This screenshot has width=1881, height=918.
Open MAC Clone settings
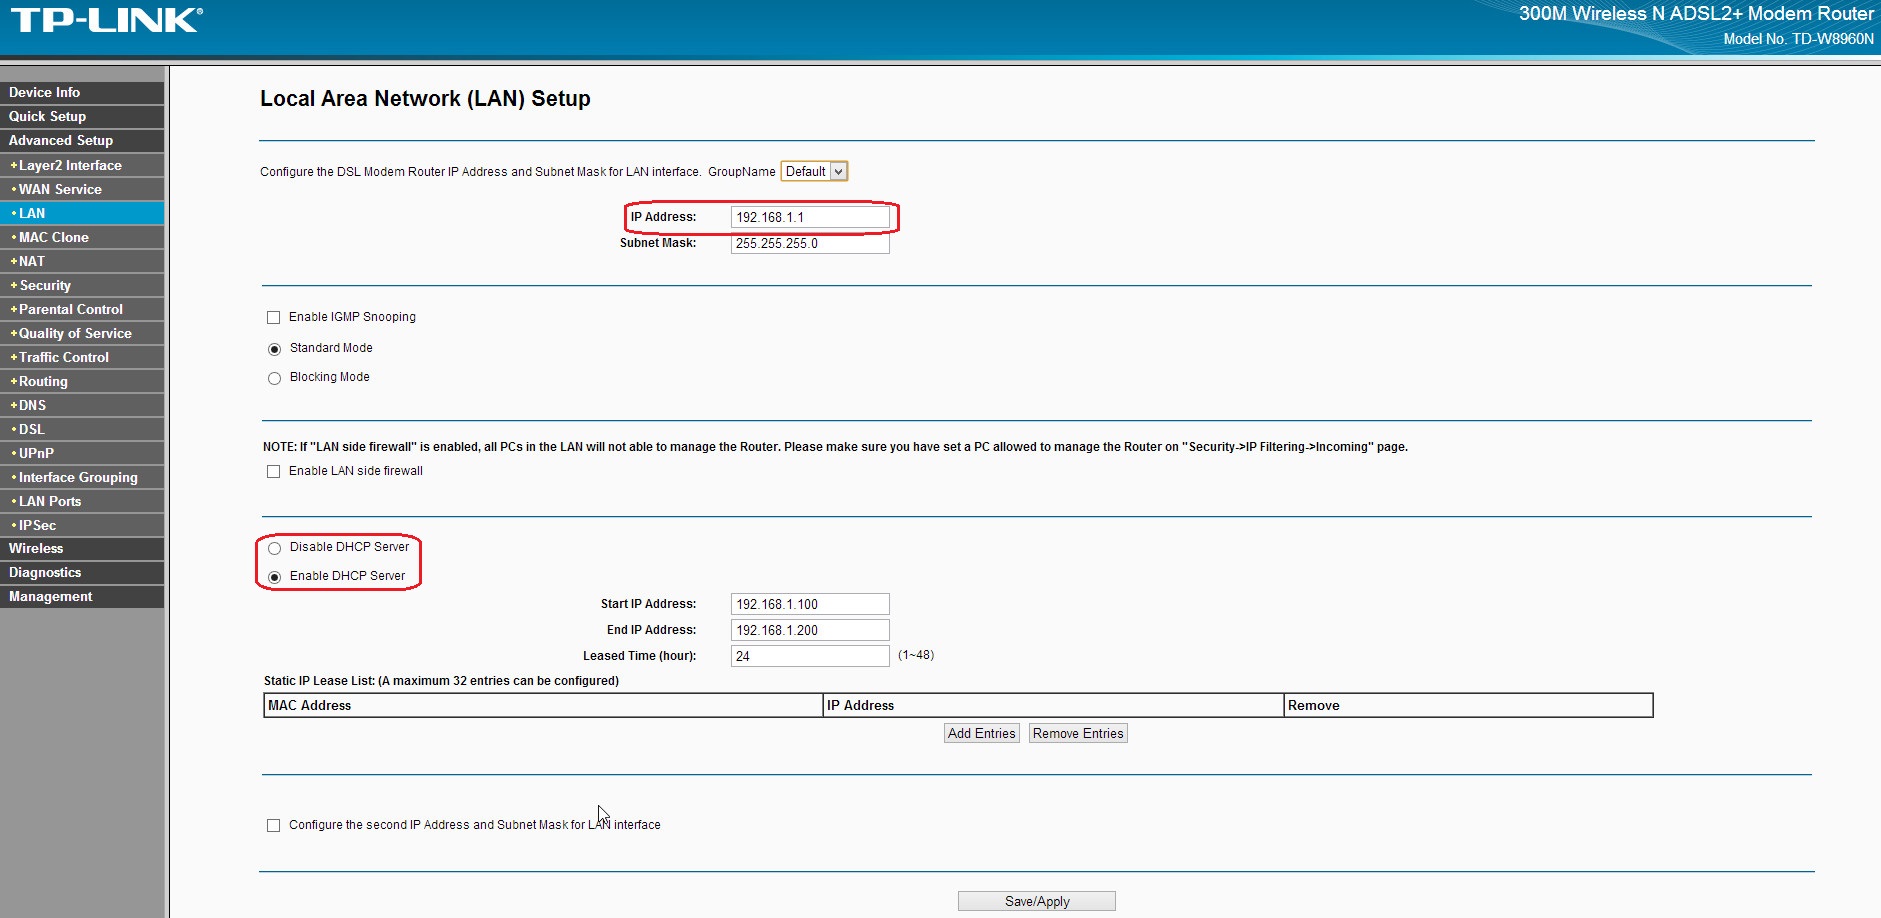click(x=82, y=237)
